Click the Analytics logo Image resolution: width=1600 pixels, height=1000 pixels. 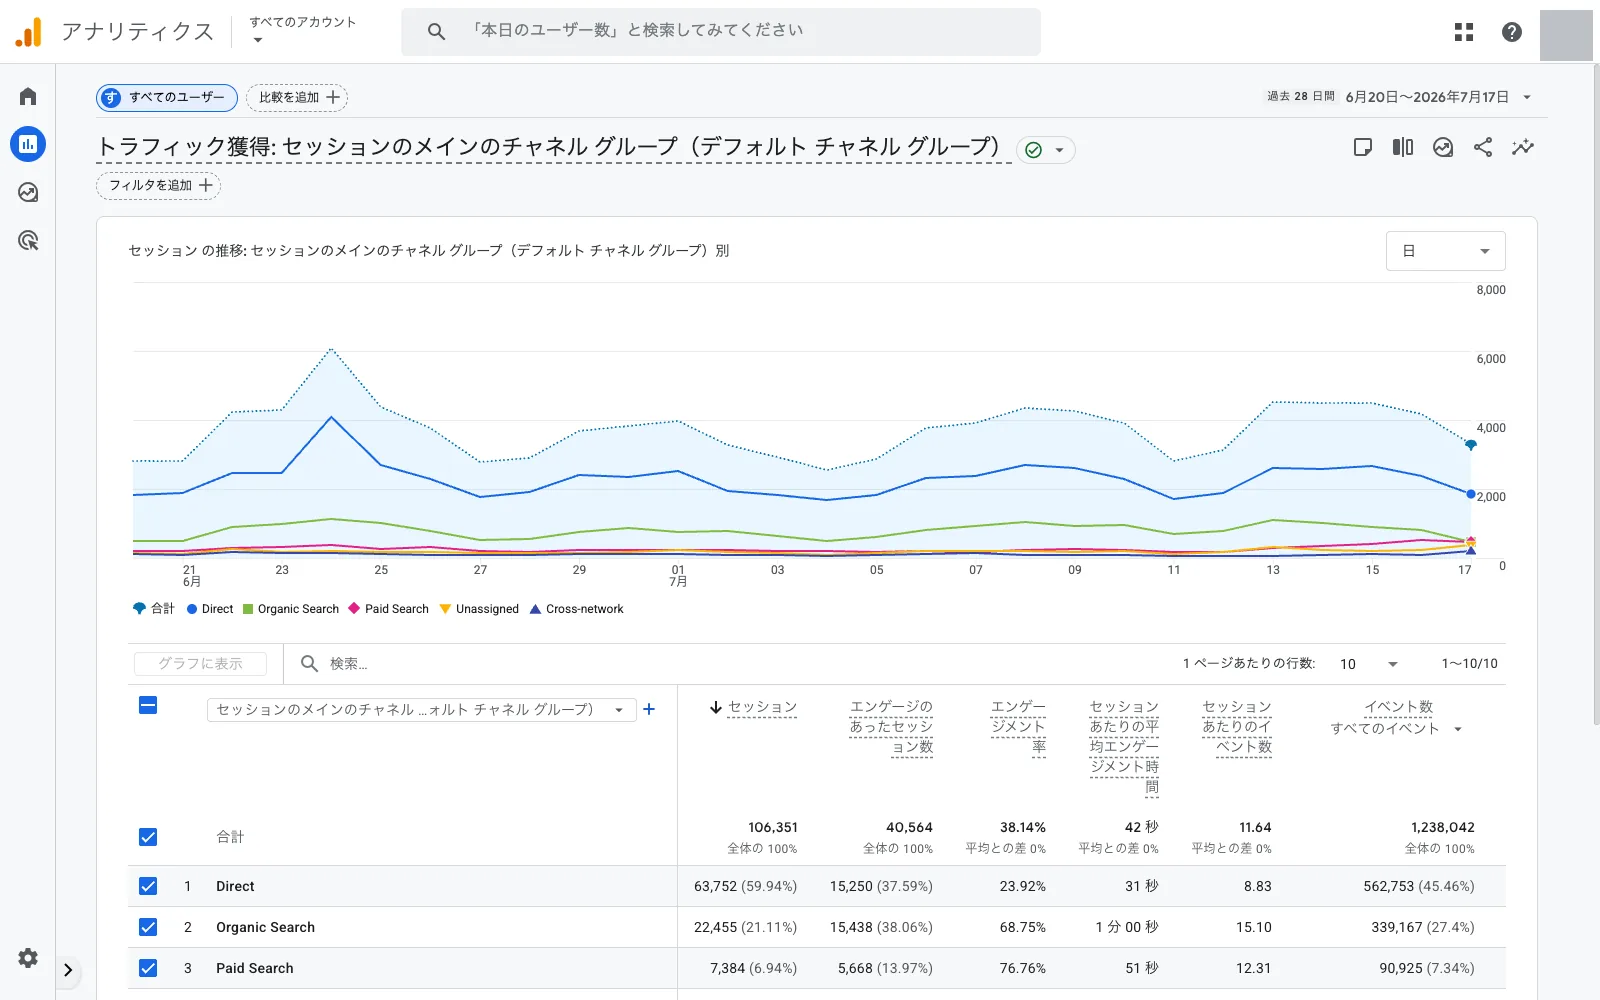pos(29,32)
